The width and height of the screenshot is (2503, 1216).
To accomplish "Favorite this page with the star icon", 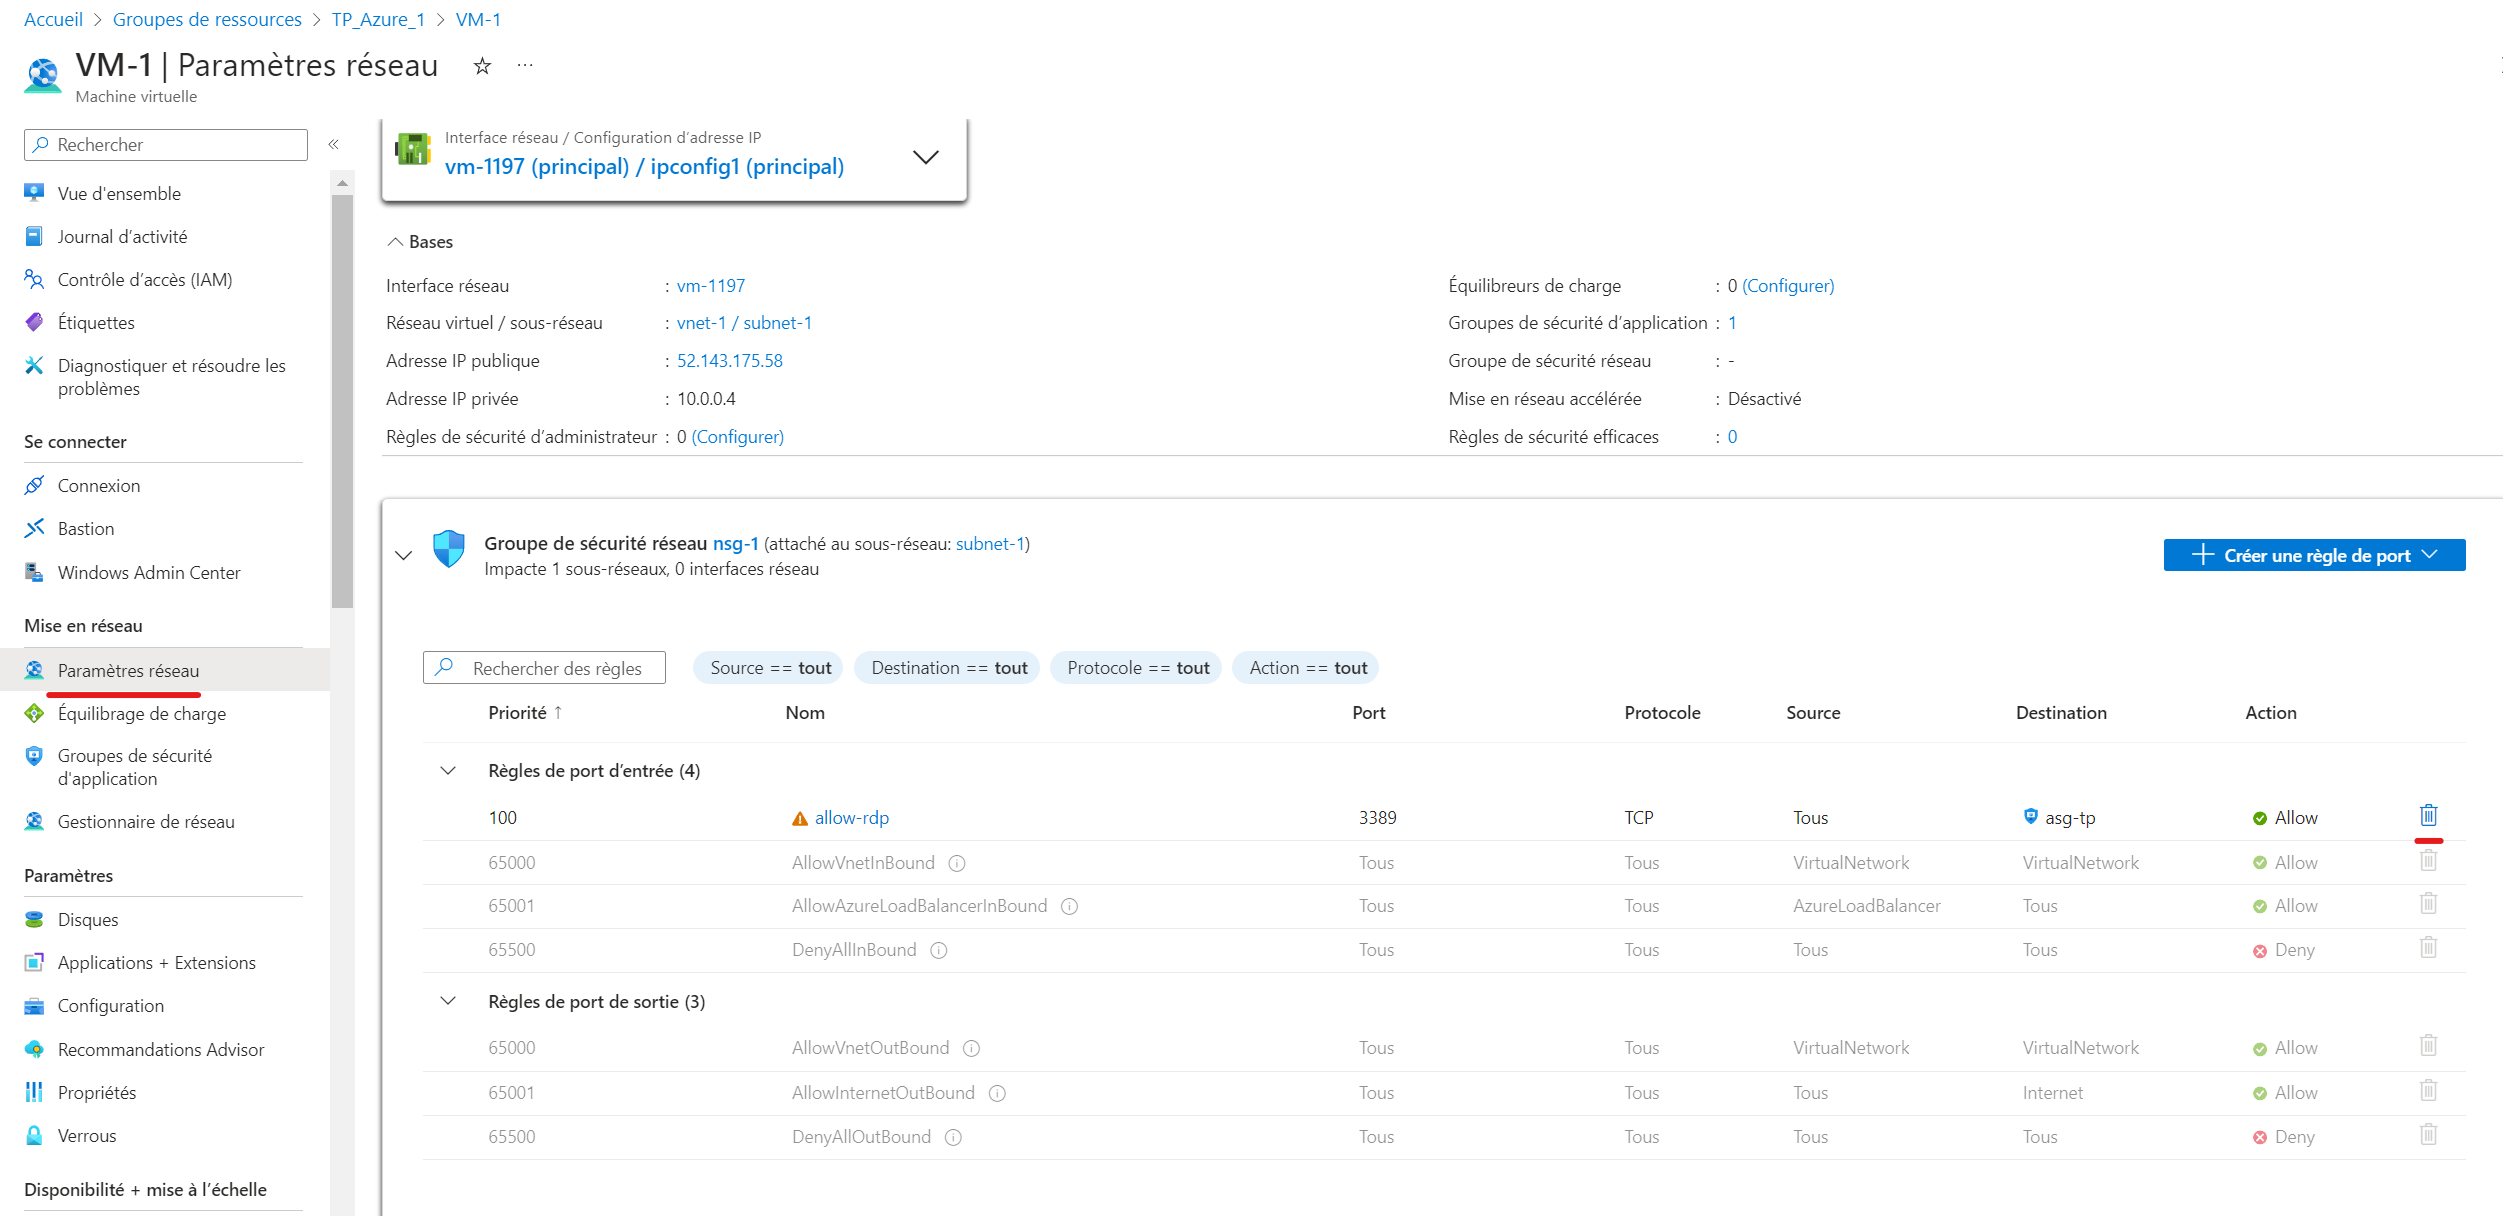I will click(x=482, y=66).
